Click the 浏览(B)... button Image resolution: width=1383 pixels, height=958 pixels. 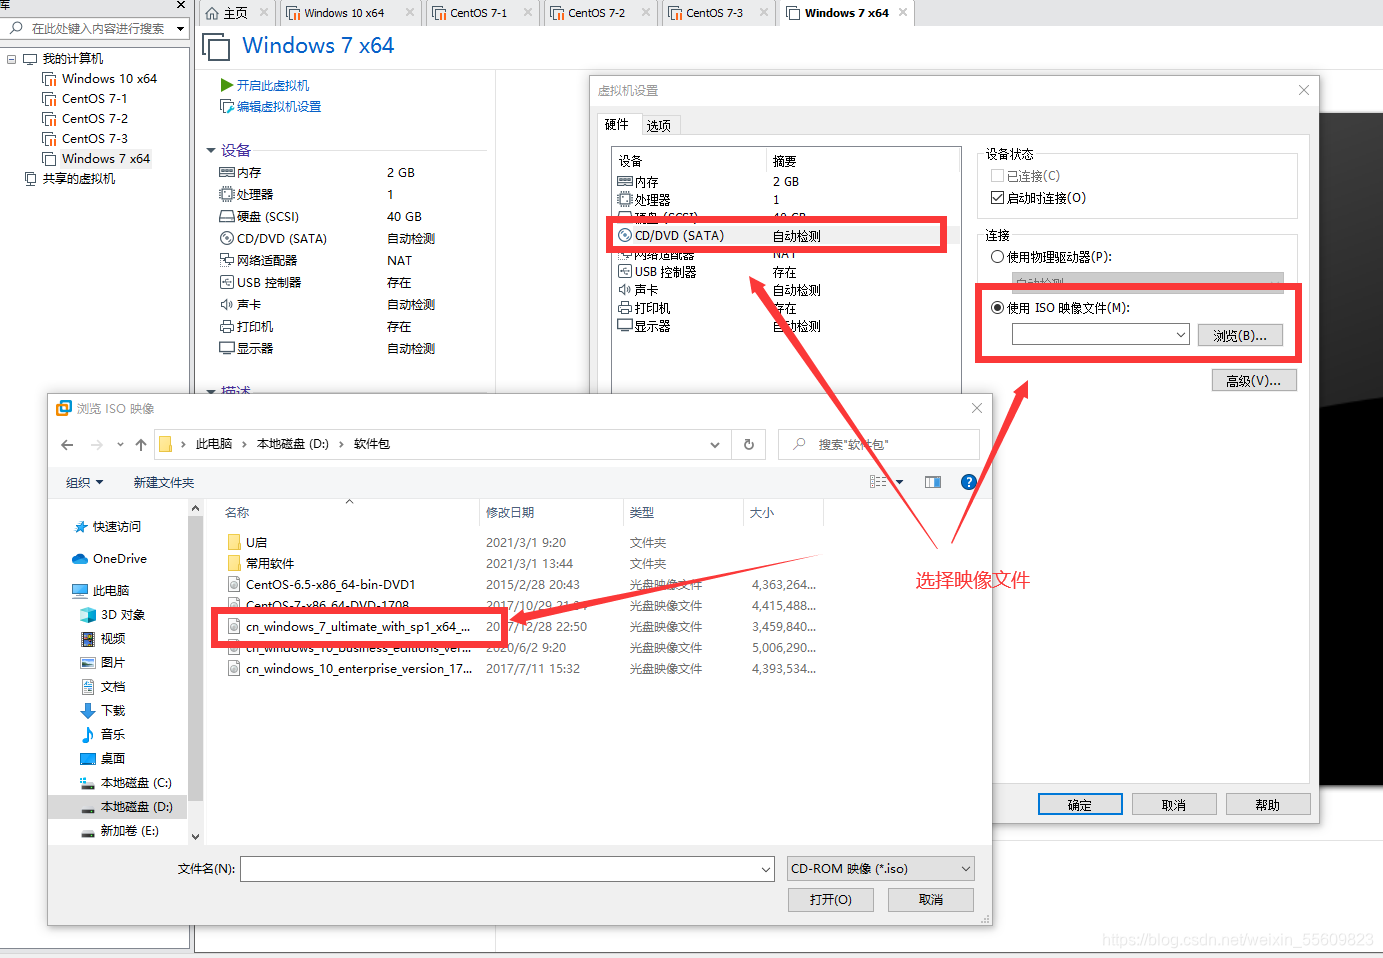point(1240,336)
